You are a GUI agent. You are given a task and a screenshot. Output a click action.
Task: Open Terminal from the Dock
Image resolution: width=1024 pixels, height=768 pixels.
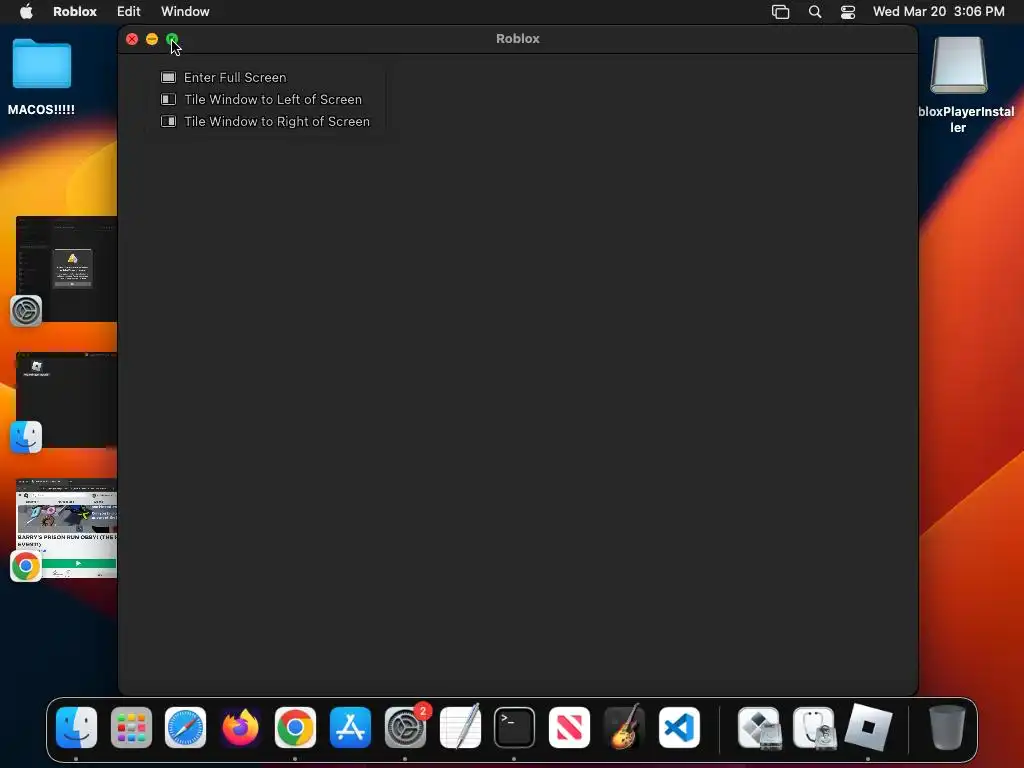515,727
